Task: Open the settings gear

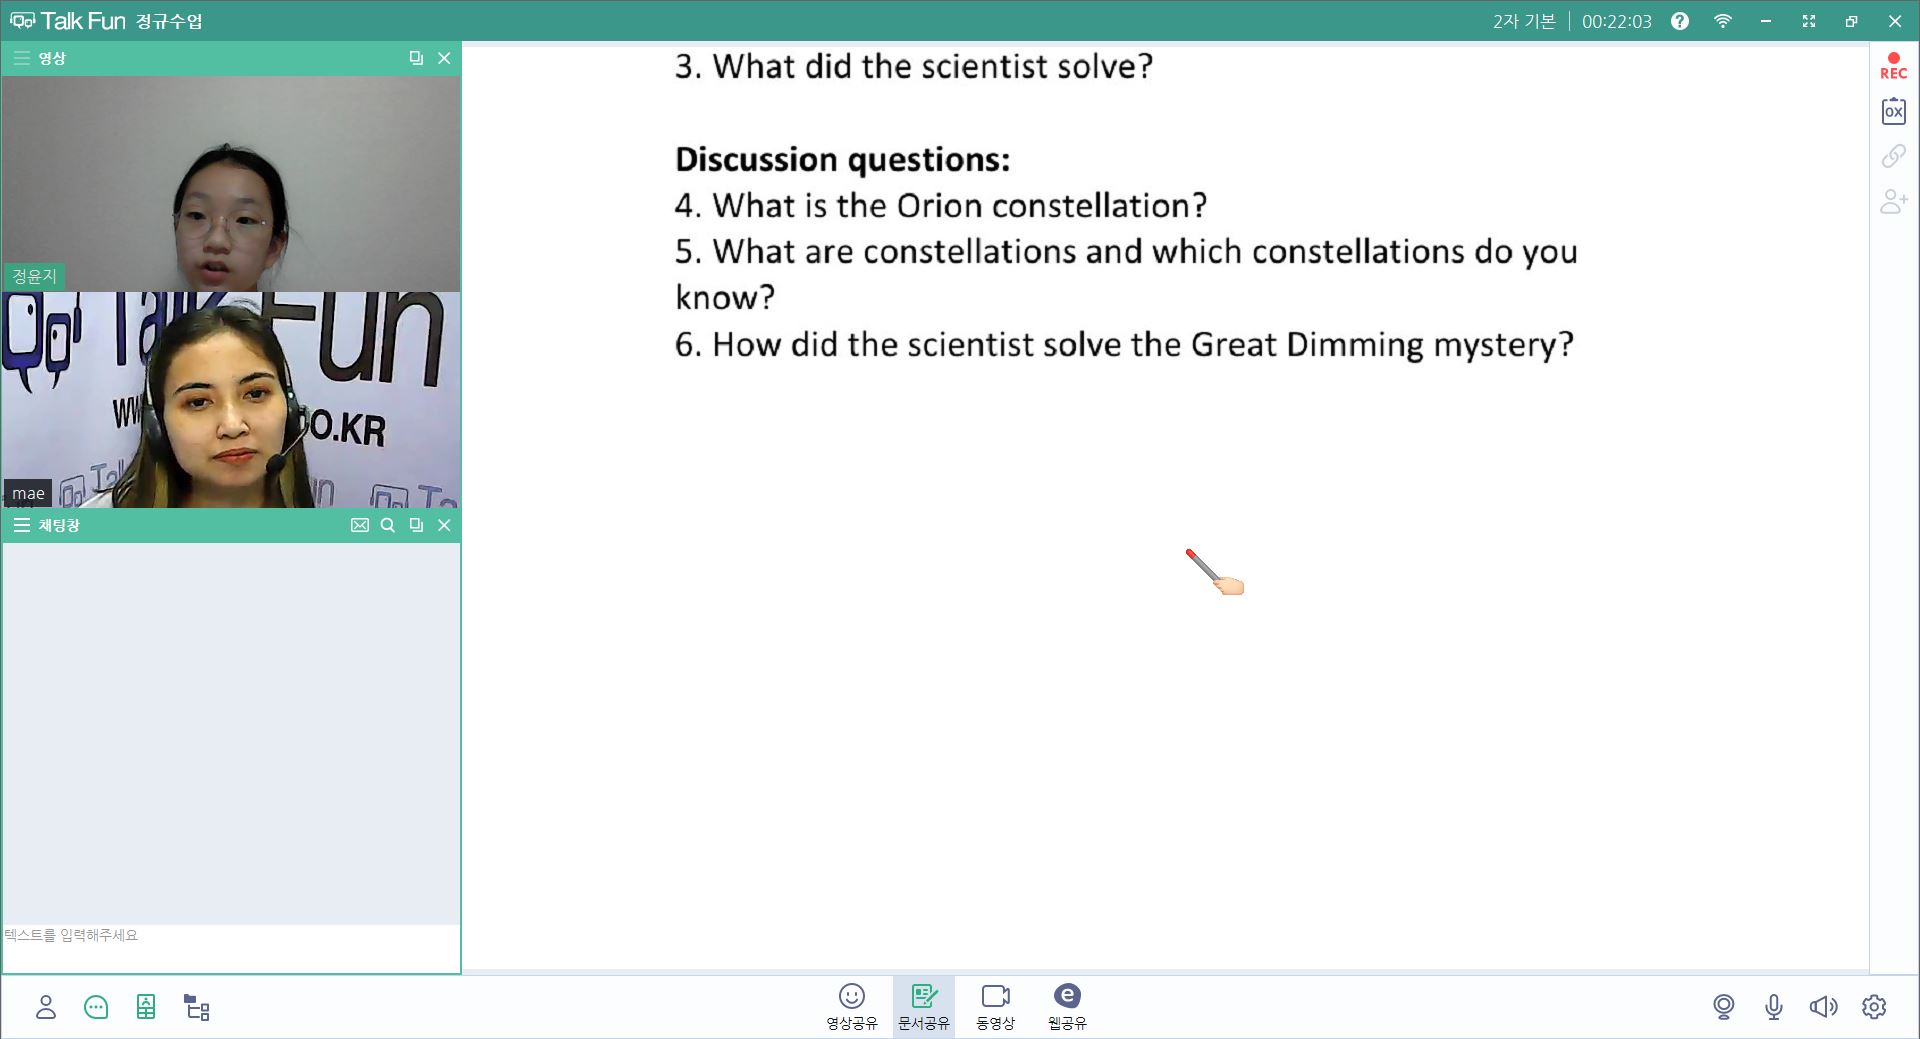Action: point(1874,1007)
